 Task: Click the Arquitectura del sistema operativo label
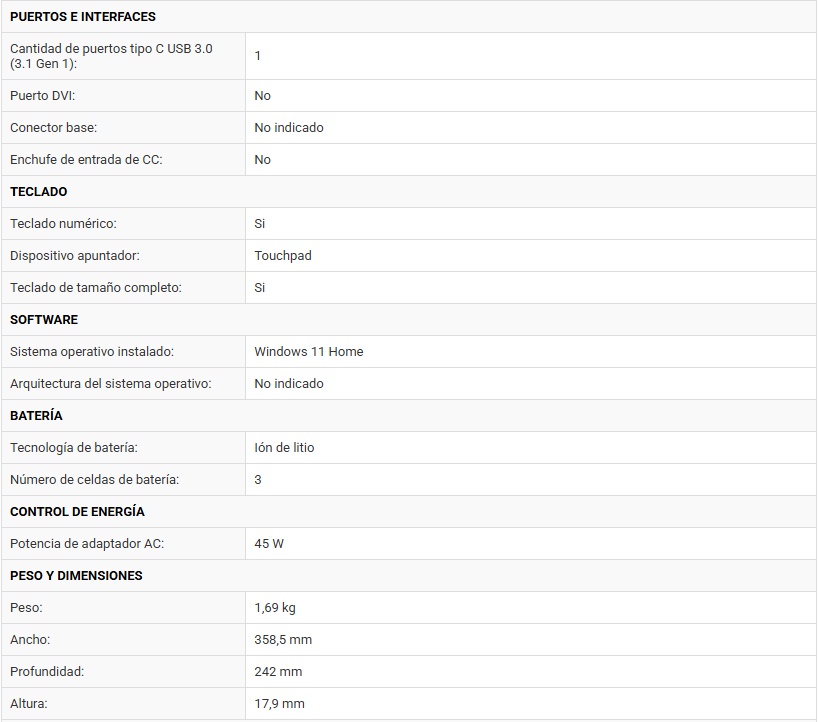(111, 384)
